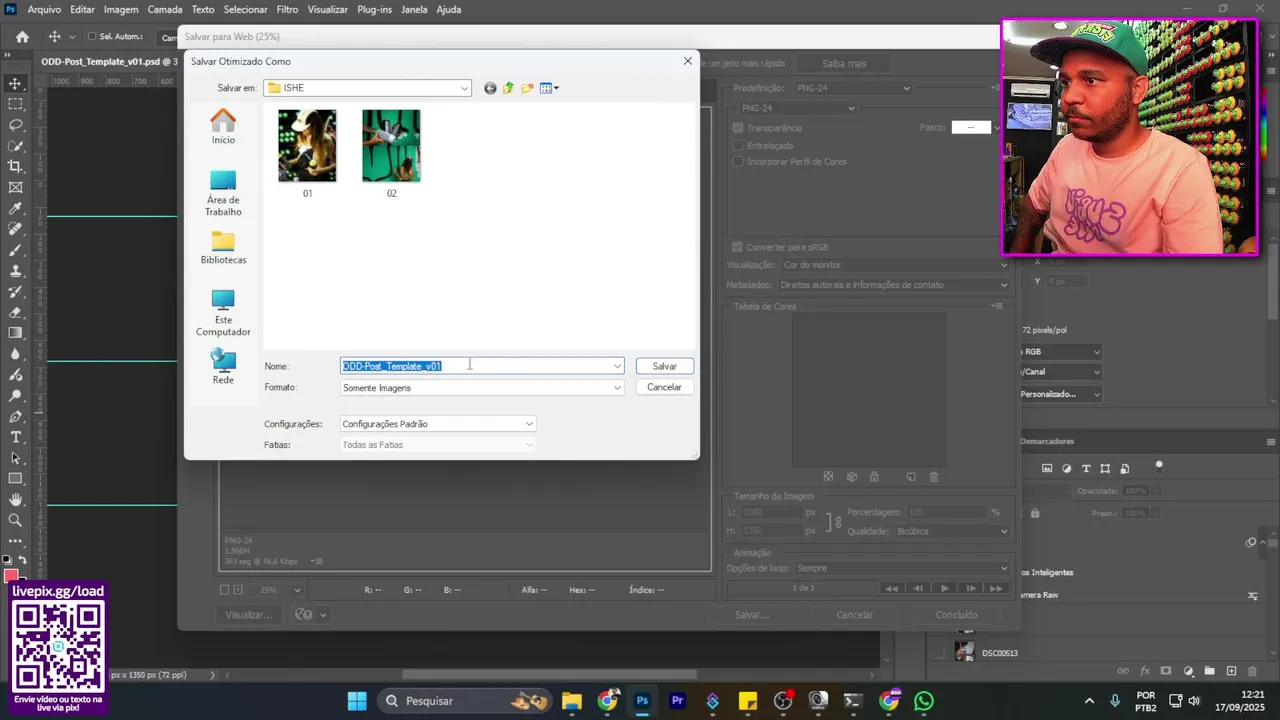
Task: Click Salvar in the save dialog
Action: [x=665, y=366]
